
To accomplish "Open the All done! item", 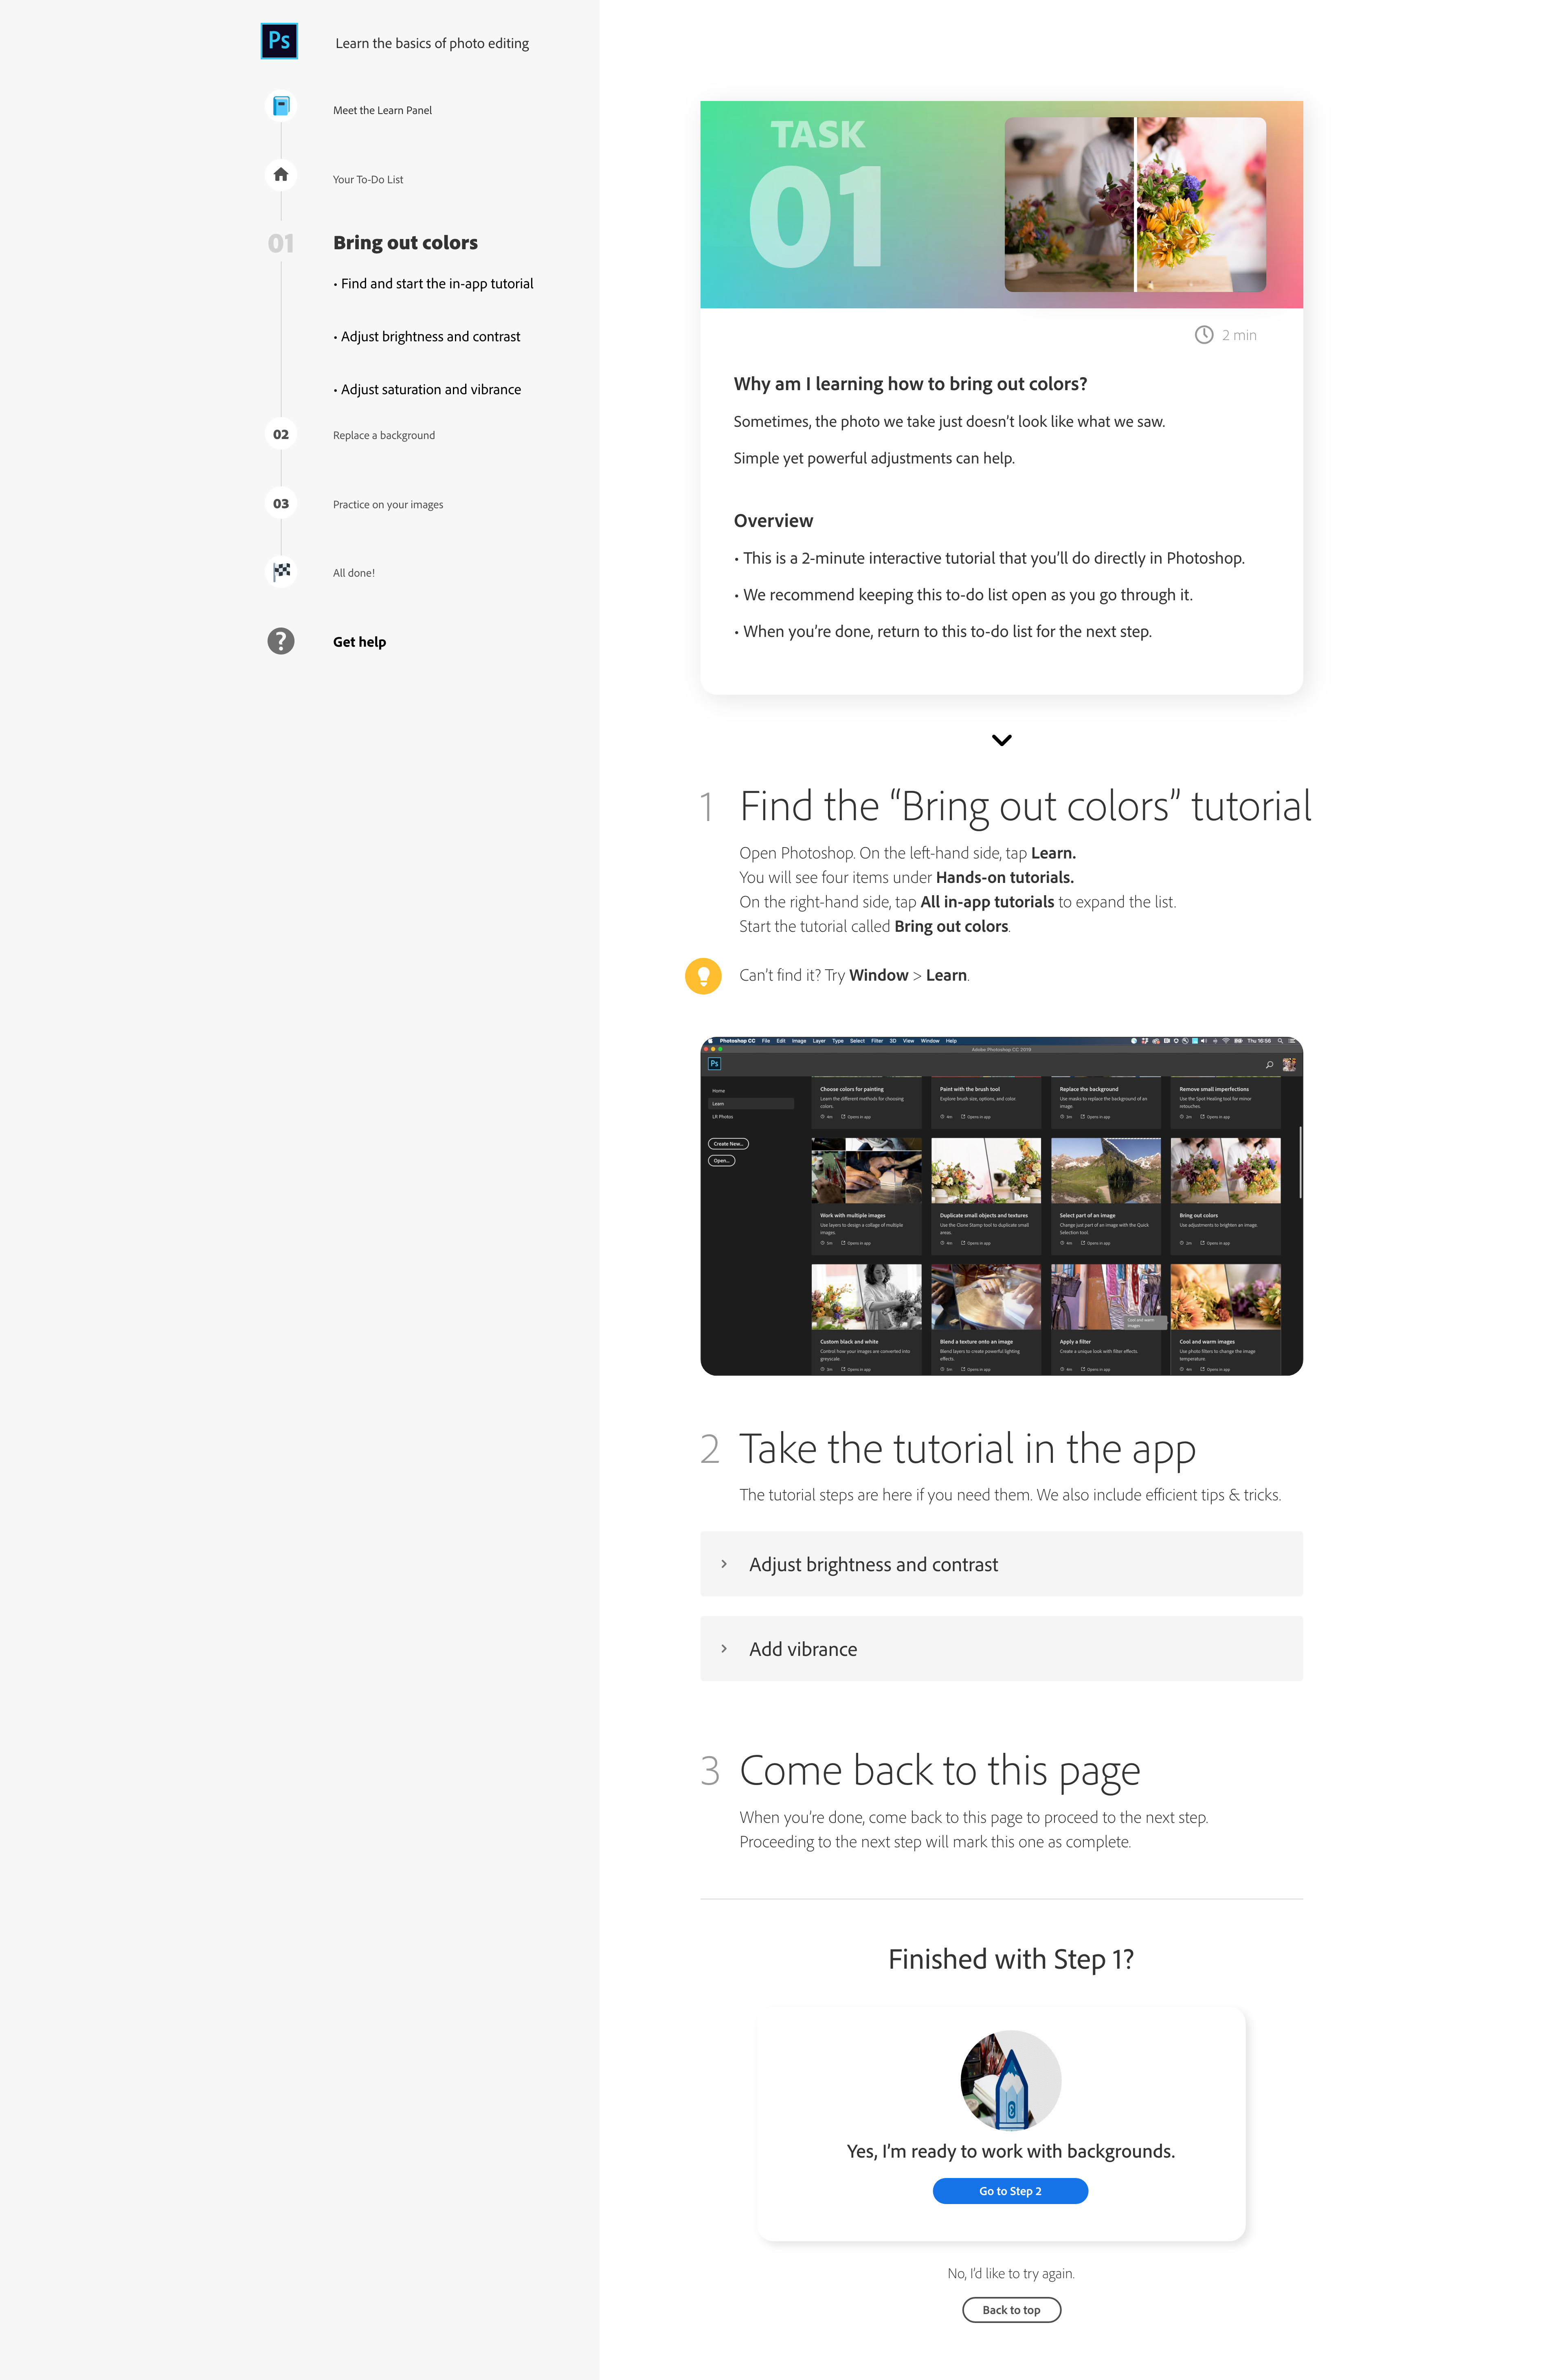I will [x=354, y=573].
